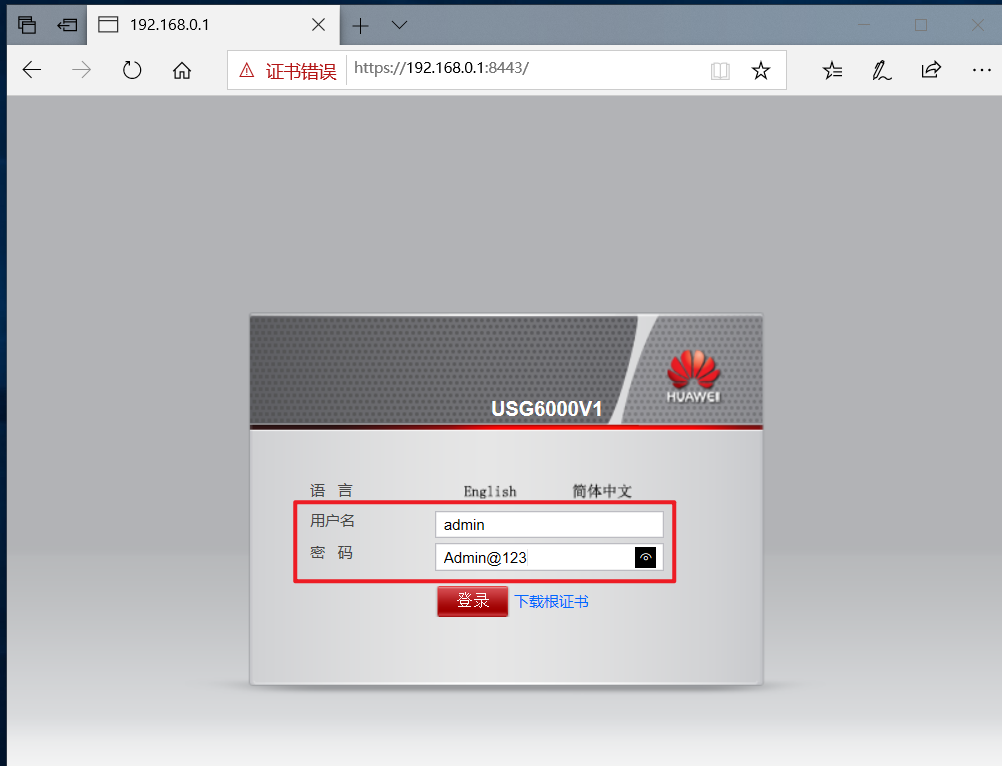Switch to reading view icon
The height and width of the screenshot is (766, 1002).
720,70
